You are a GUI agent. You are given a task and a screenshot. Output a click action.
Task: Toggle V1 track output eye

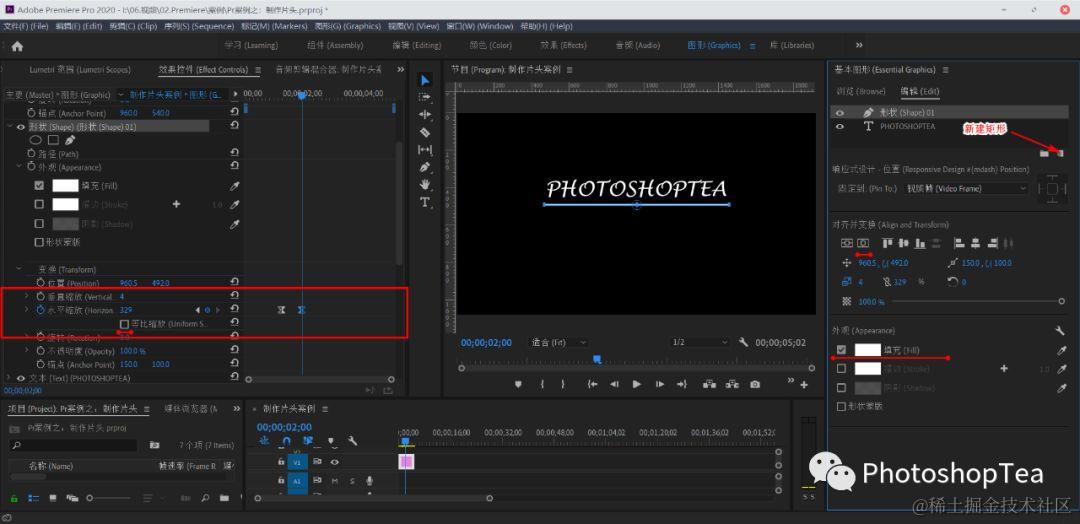(x=335, y=462)
